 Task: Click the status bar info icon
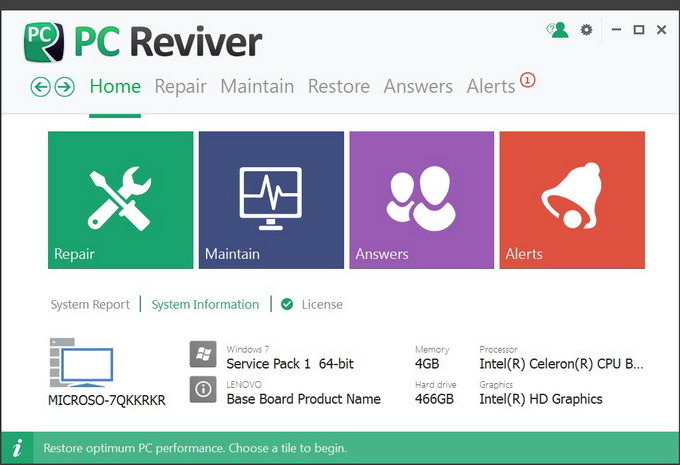pos(17,448)
